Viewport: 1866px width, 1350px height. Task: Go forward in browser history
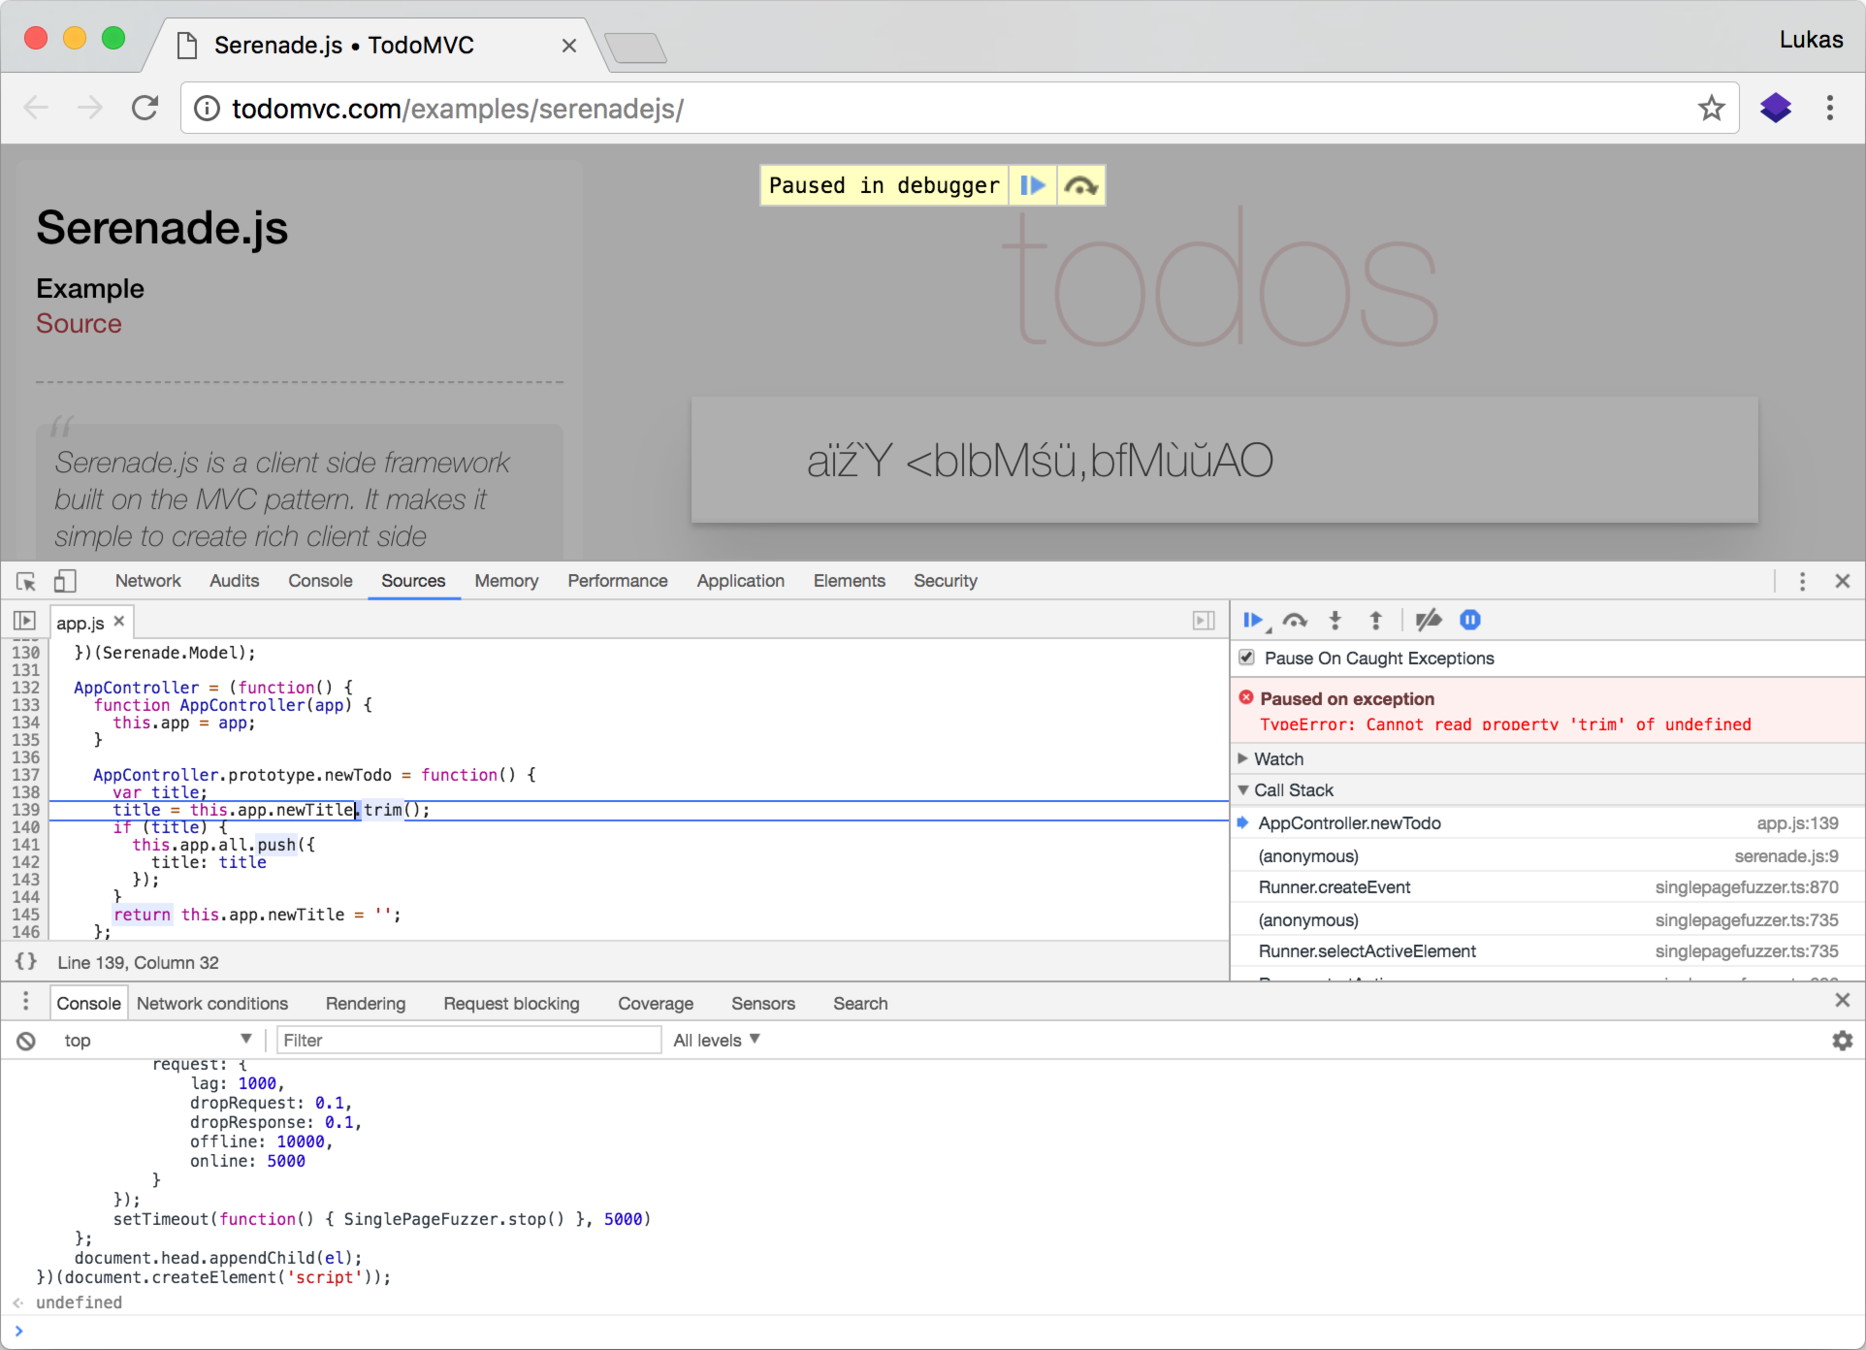(90, 108)
